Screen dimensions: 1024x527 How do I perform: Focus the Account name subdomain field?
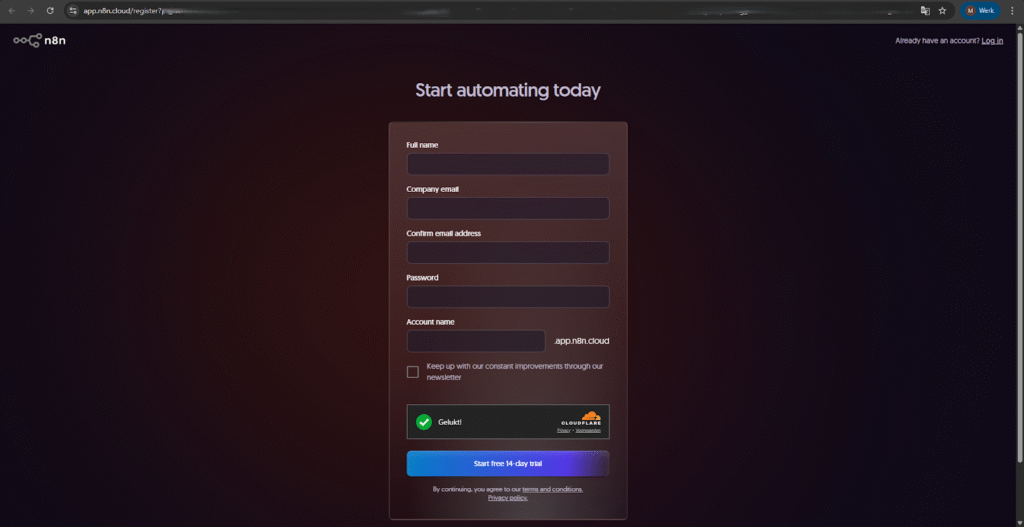coord(476,341)
